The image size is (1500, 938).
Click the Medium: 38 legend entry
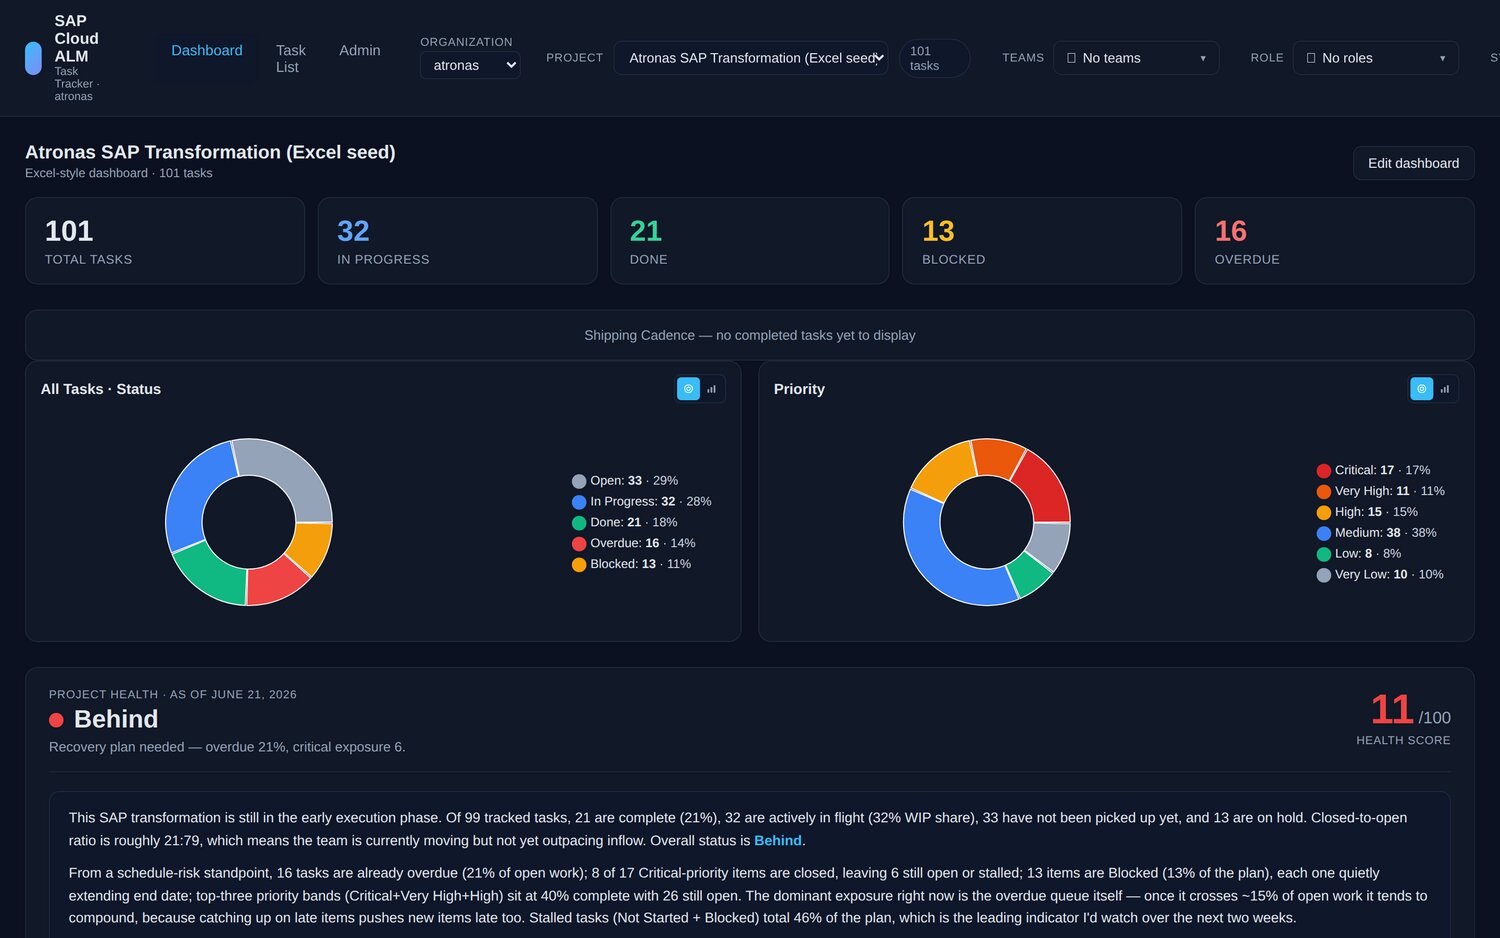click(x=1377, y=533)
